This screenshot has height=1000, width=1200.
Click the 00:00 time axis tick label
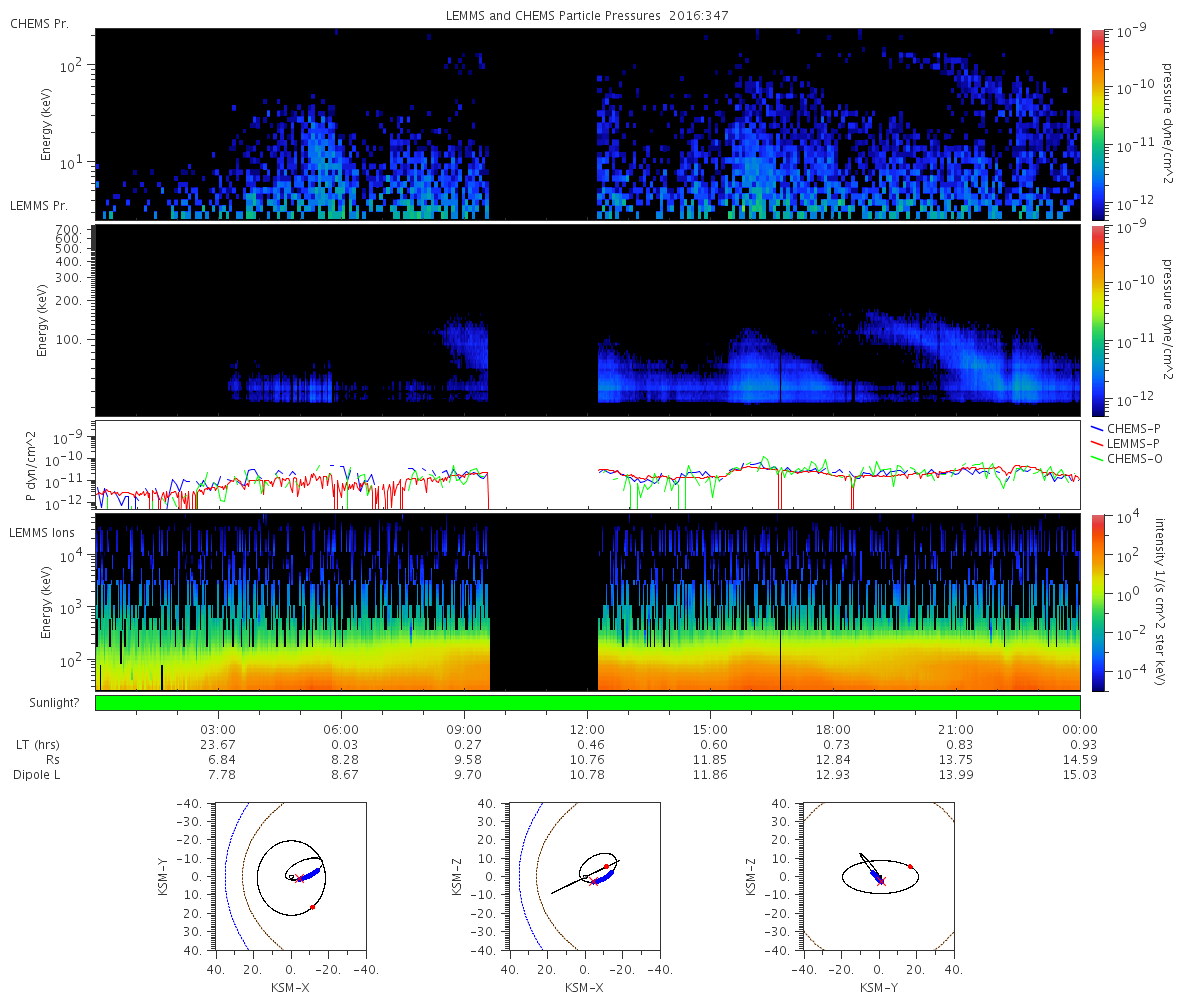[x=1080, y=728]
